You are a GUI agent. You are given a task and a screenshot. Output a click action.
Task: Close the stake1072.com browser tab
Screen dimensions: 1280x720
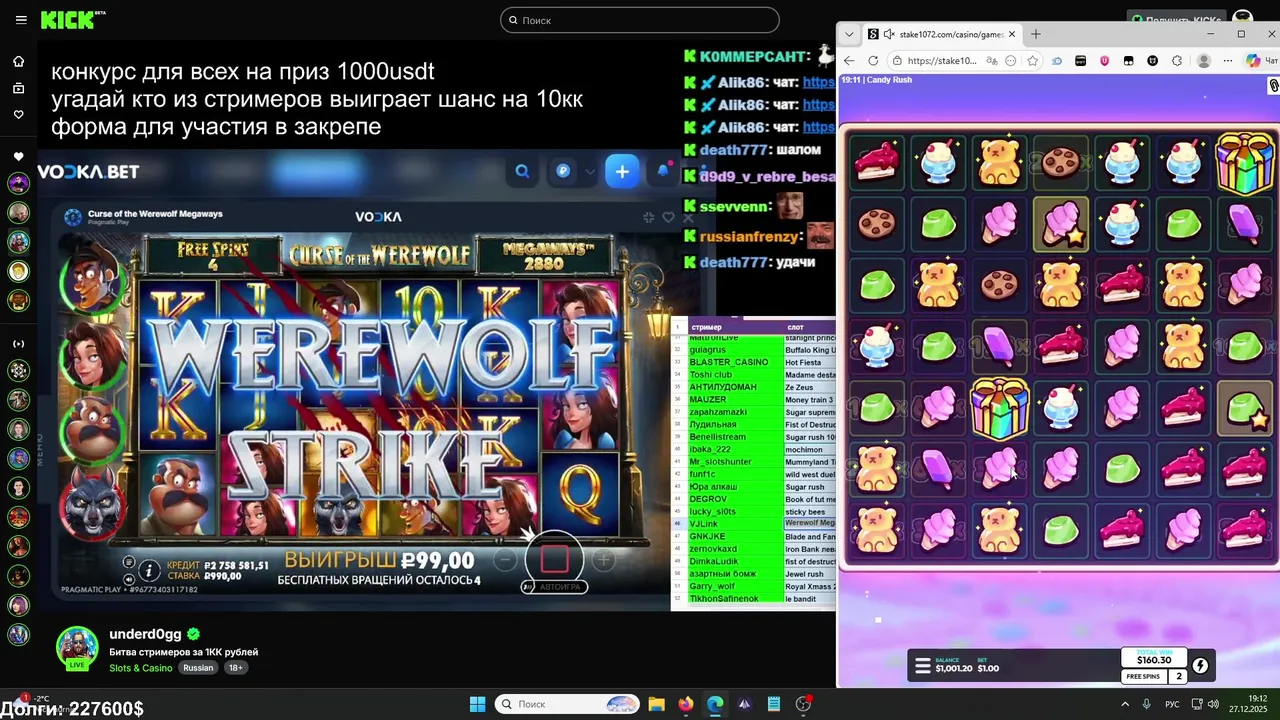(x=1012, y=34)
